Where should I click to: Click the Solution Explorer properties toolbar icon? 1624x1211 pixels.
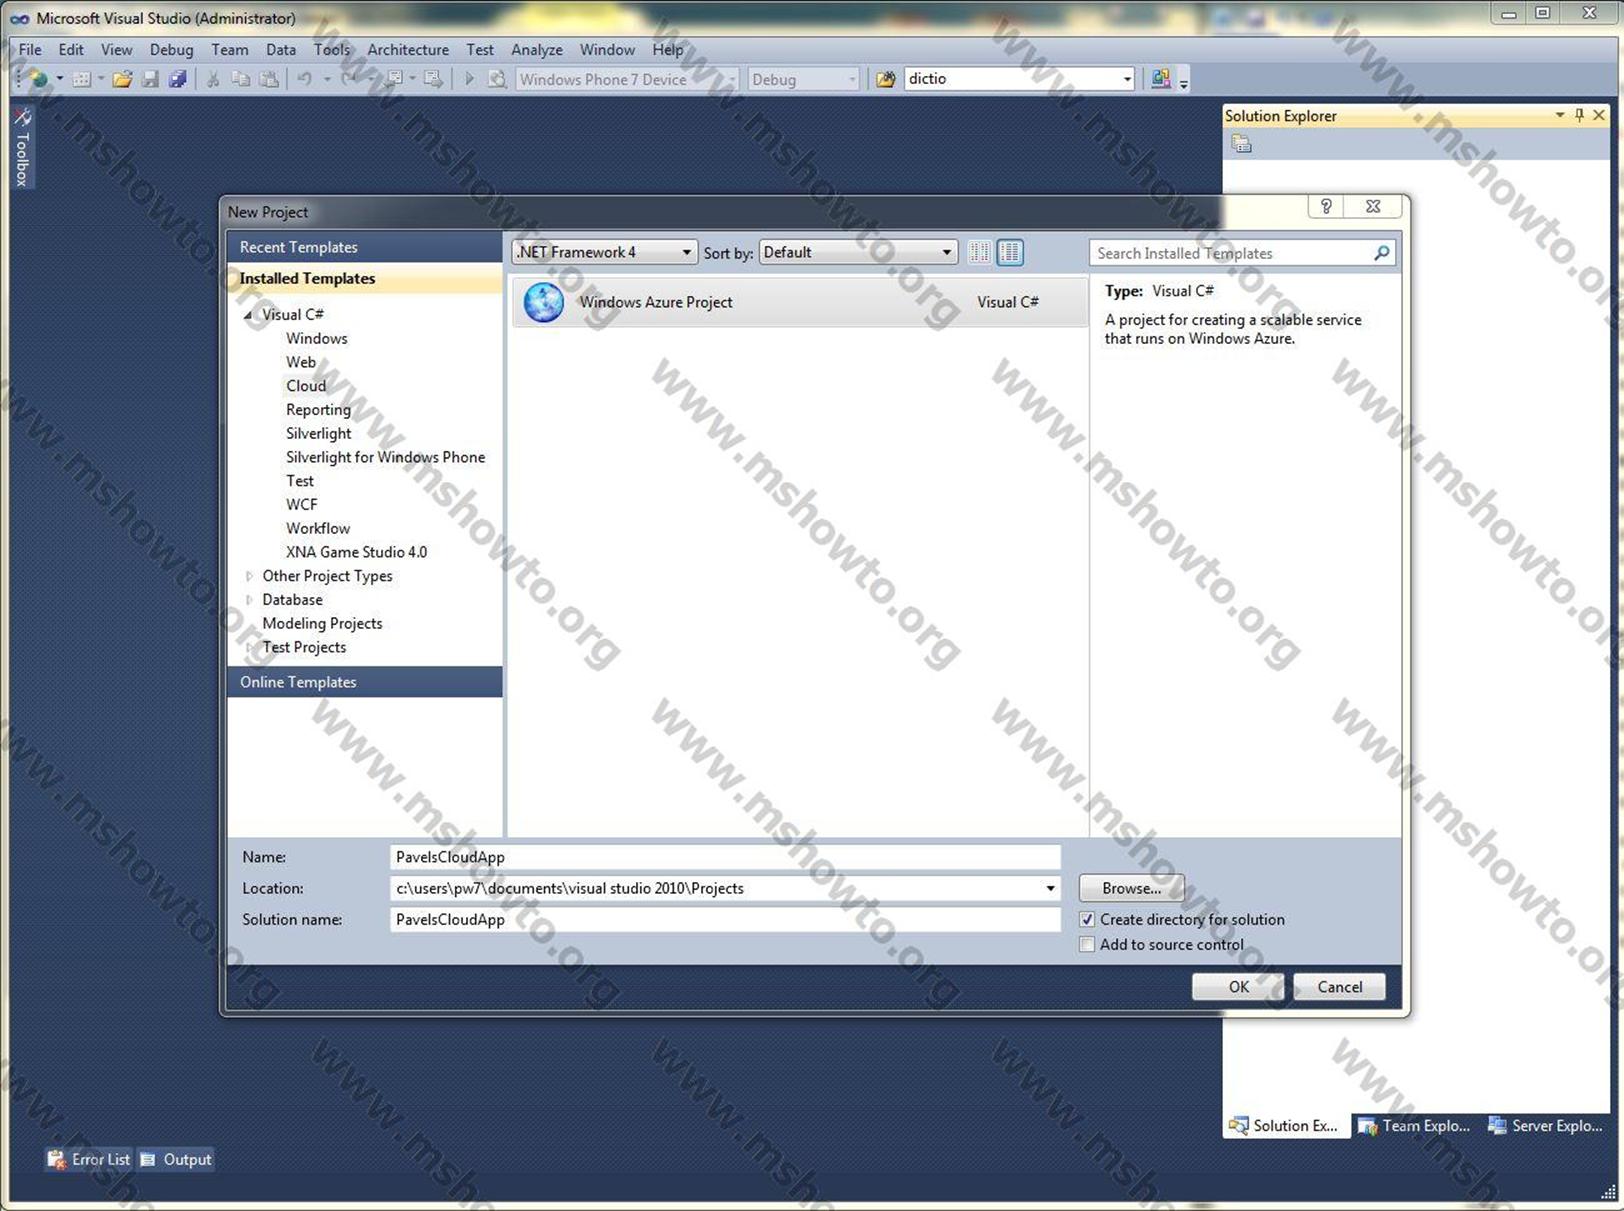(1242, 144)
